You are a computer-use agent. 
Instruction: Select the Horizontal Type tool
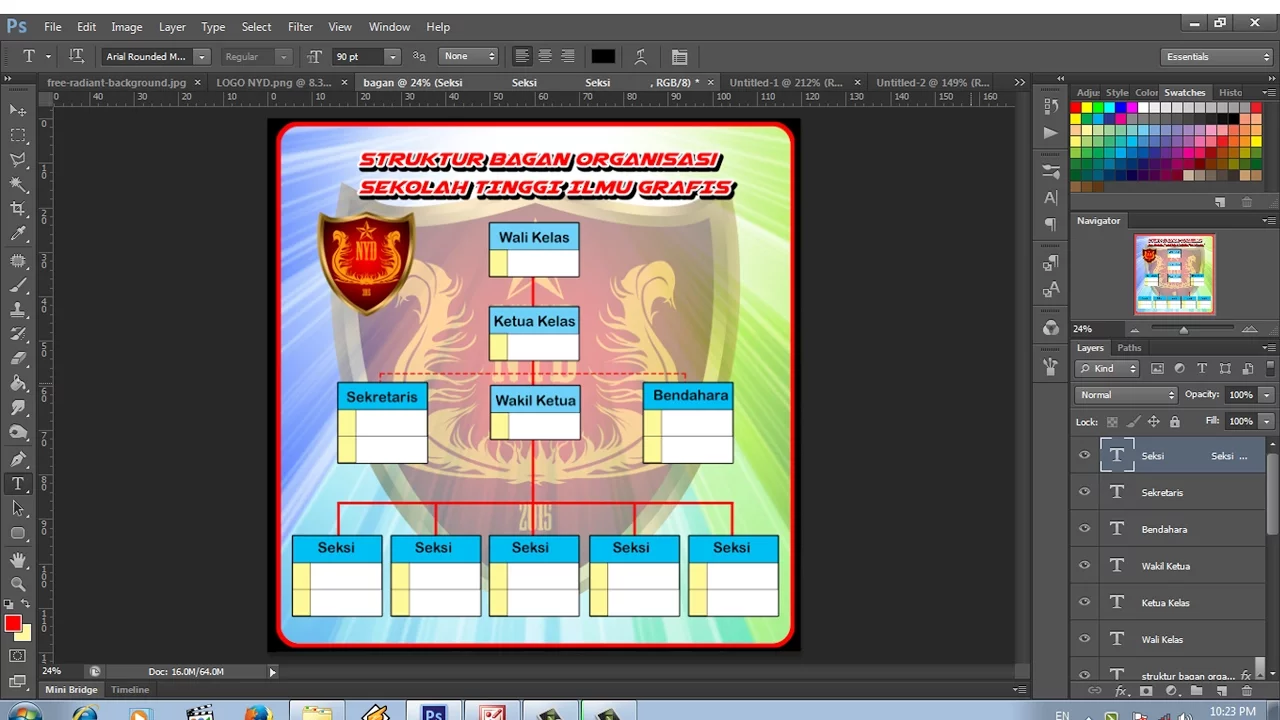[x=18, y=484]
